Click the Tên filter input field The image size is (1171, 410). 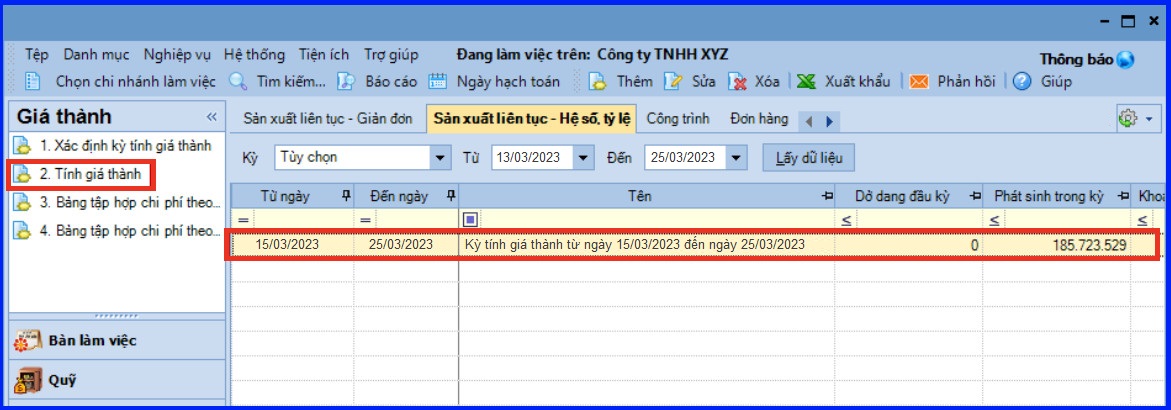click(x=656, y=220)
